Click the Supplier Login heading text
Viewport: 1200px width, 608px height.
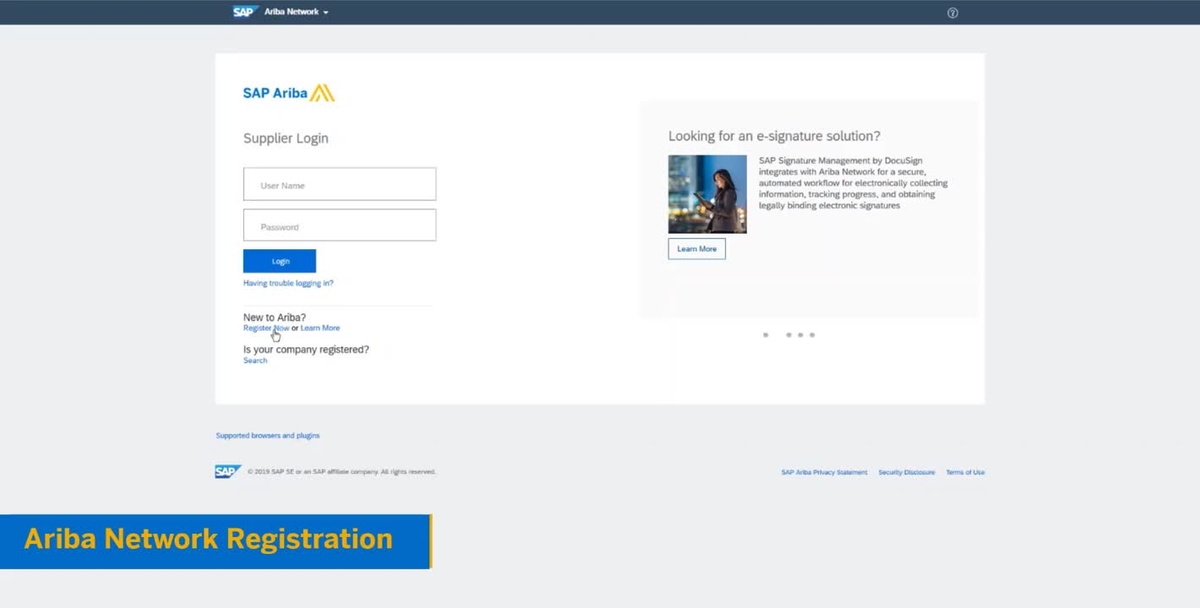coord(286,139)
